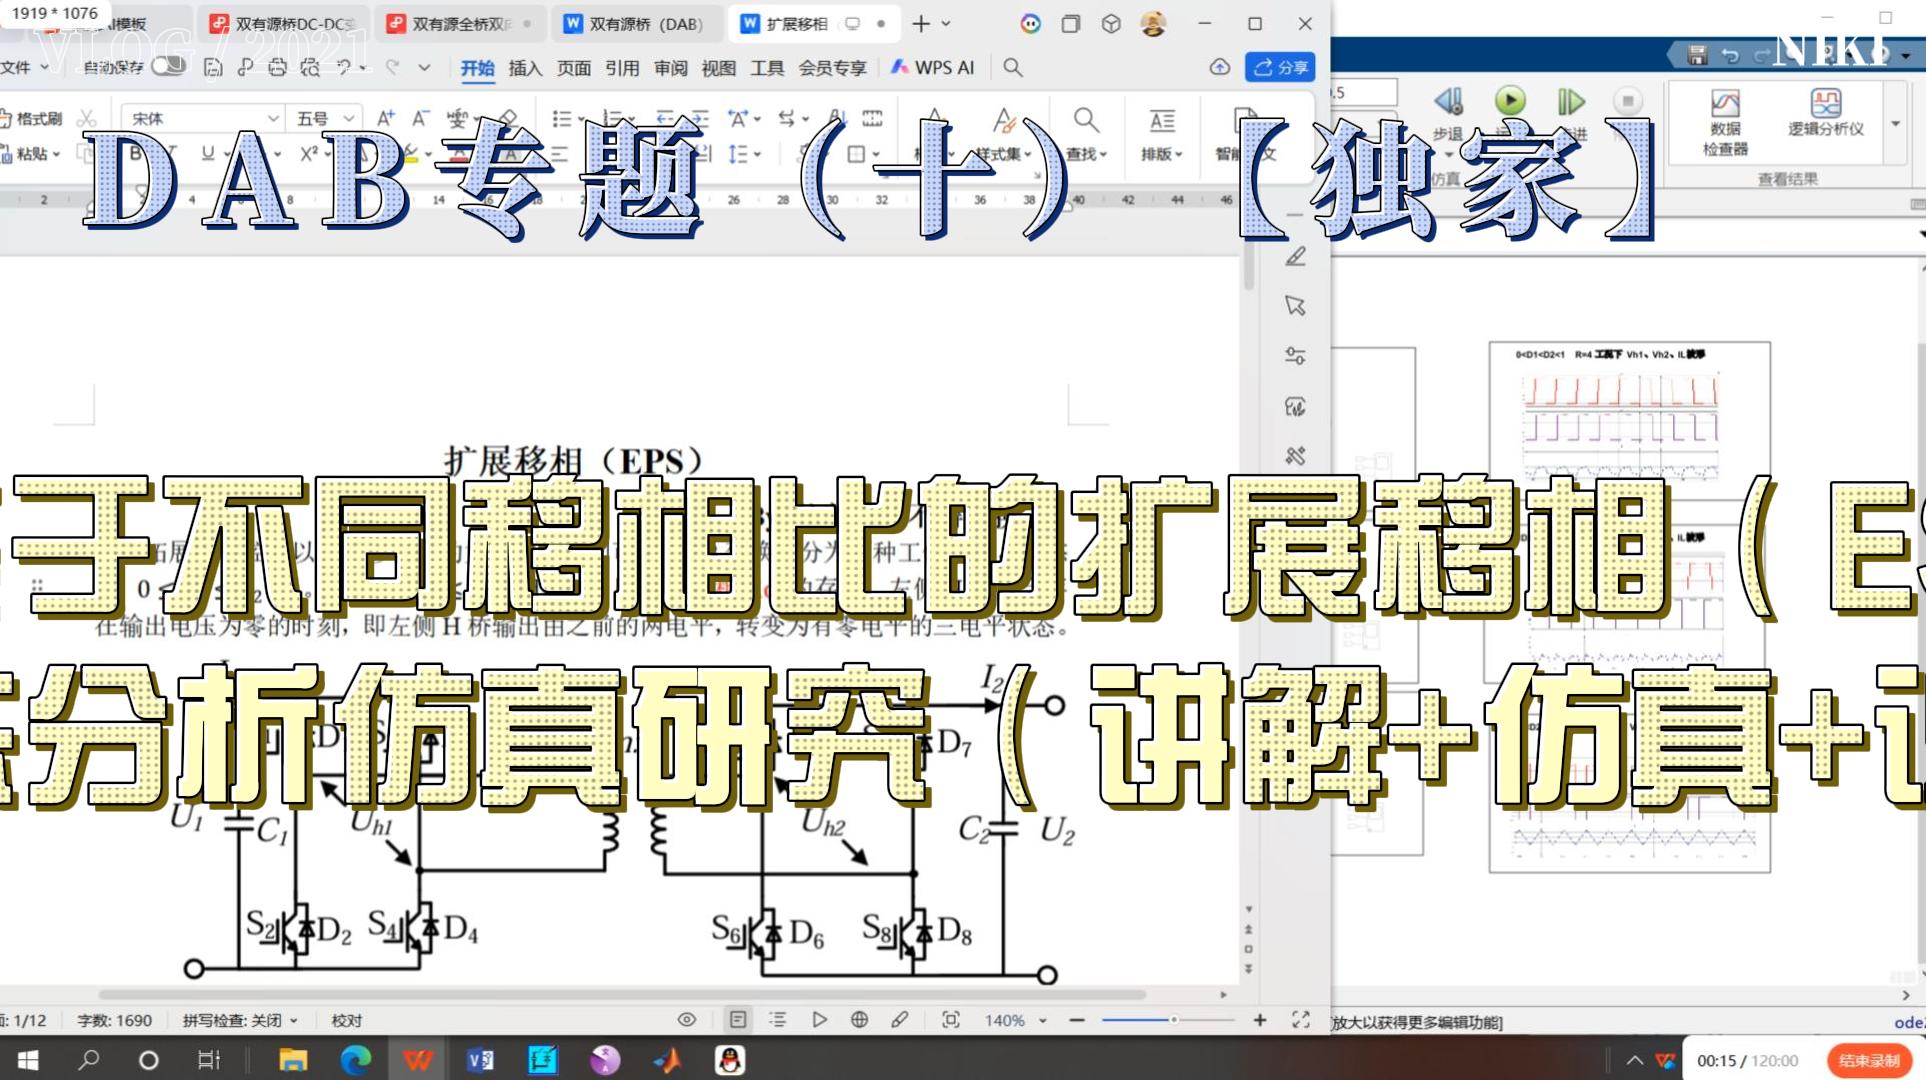Viewport: 1926px width, 1080px height.
Task: Open web layout globe icon in status bar
Action: pyautogui.click(x=859, y=1020)
